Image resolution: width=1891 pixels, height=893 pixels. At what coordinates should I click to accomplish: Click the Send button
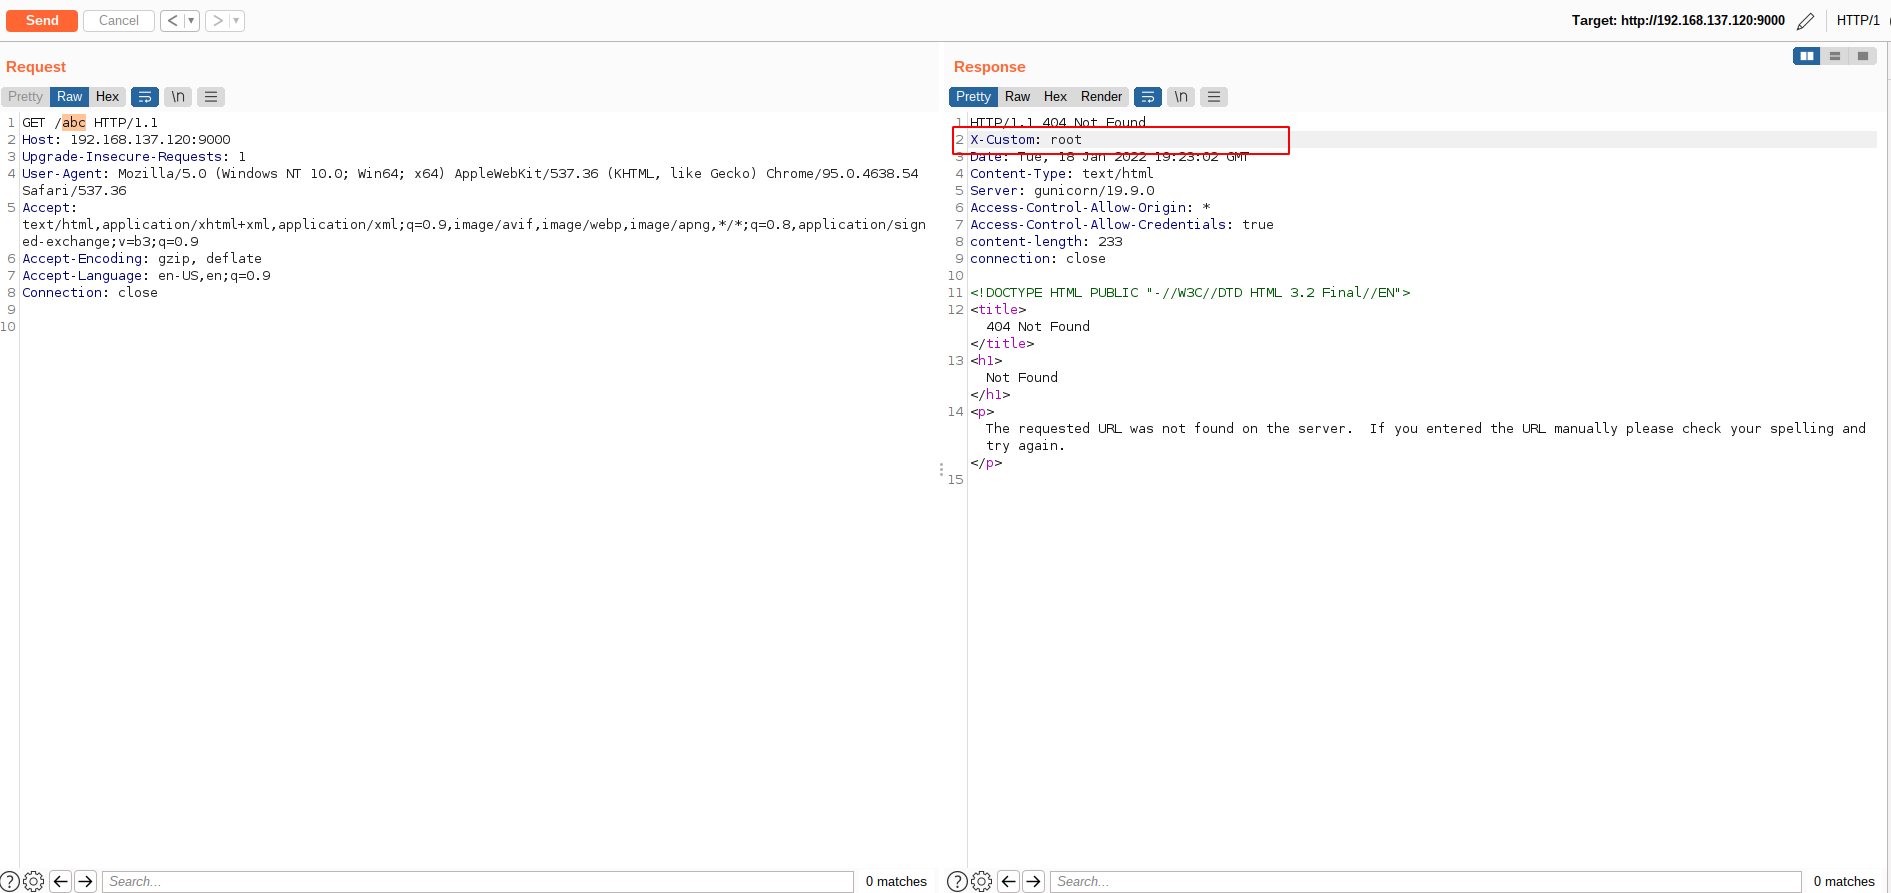click(42, 20)
